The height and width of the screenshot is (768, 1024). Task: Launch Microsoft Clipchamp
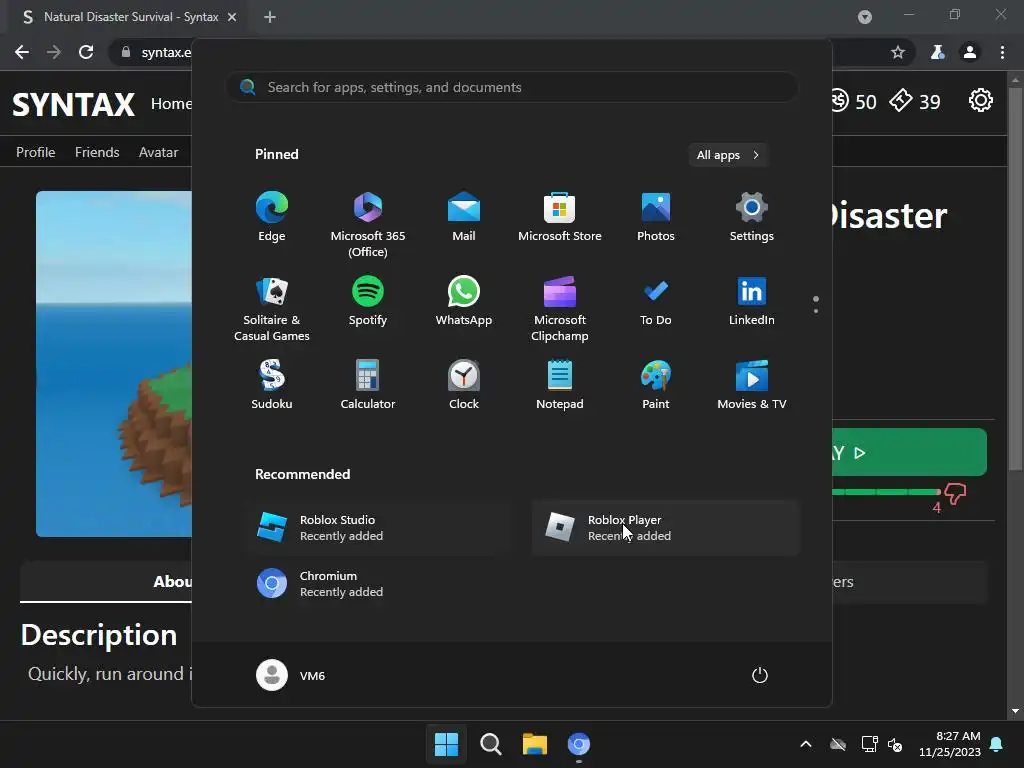click(560, 308)
